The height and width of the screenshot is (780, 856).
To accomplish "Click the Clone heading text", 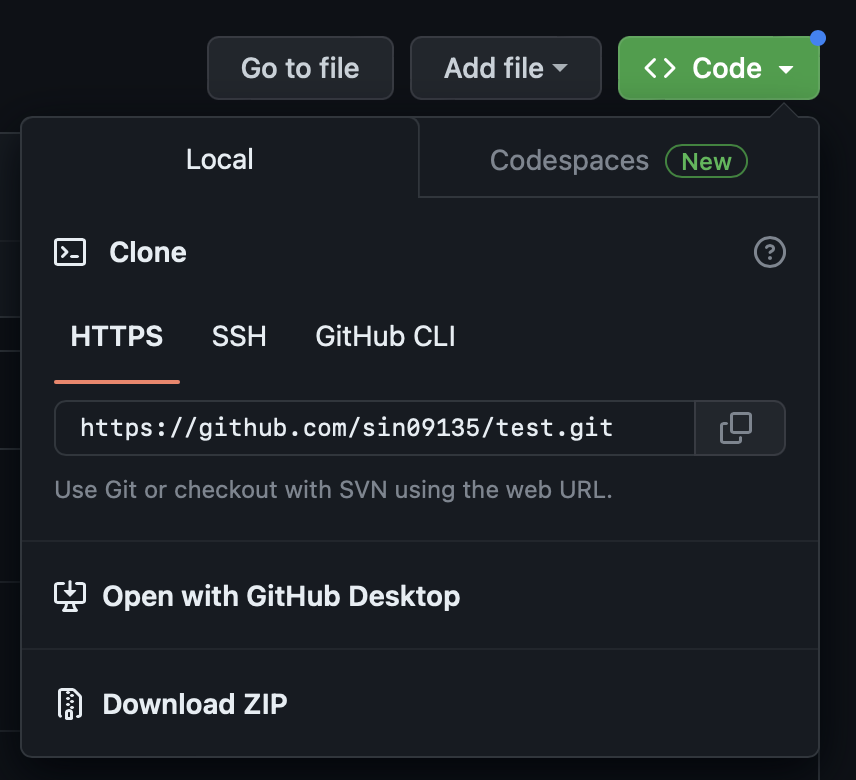I will 148,252.
